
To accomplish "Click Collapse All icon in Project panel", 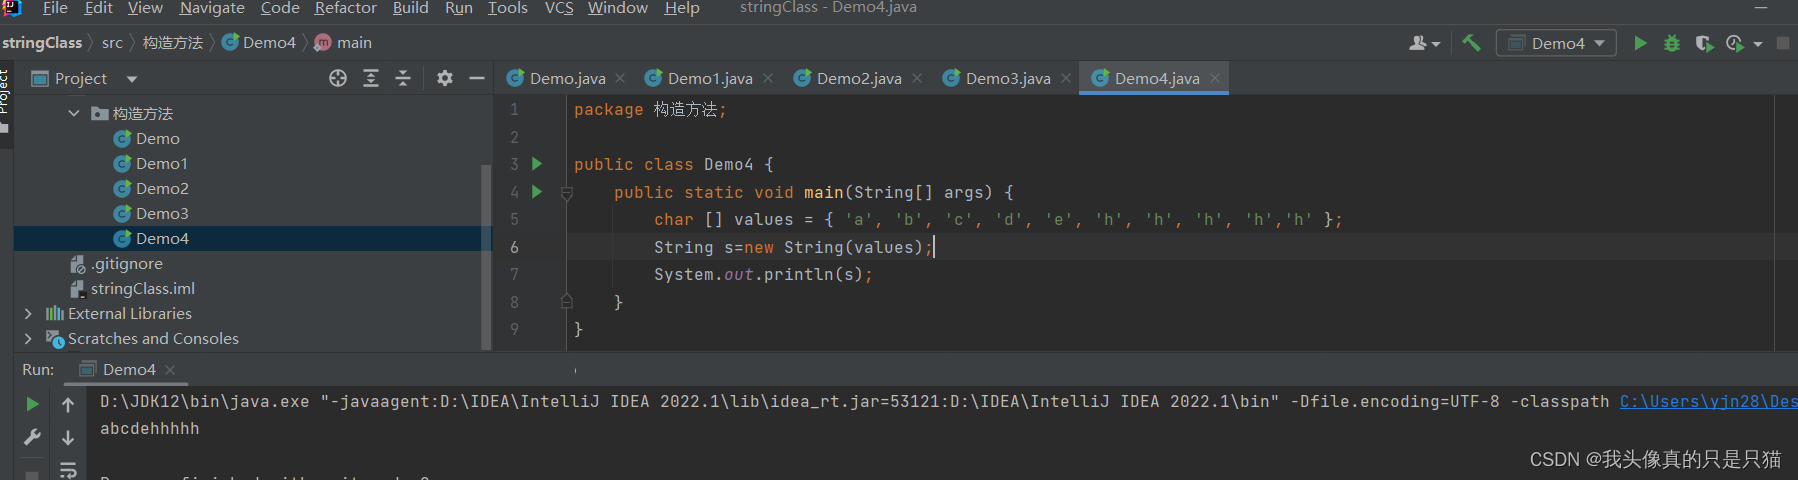I will (x=403, y=78).
